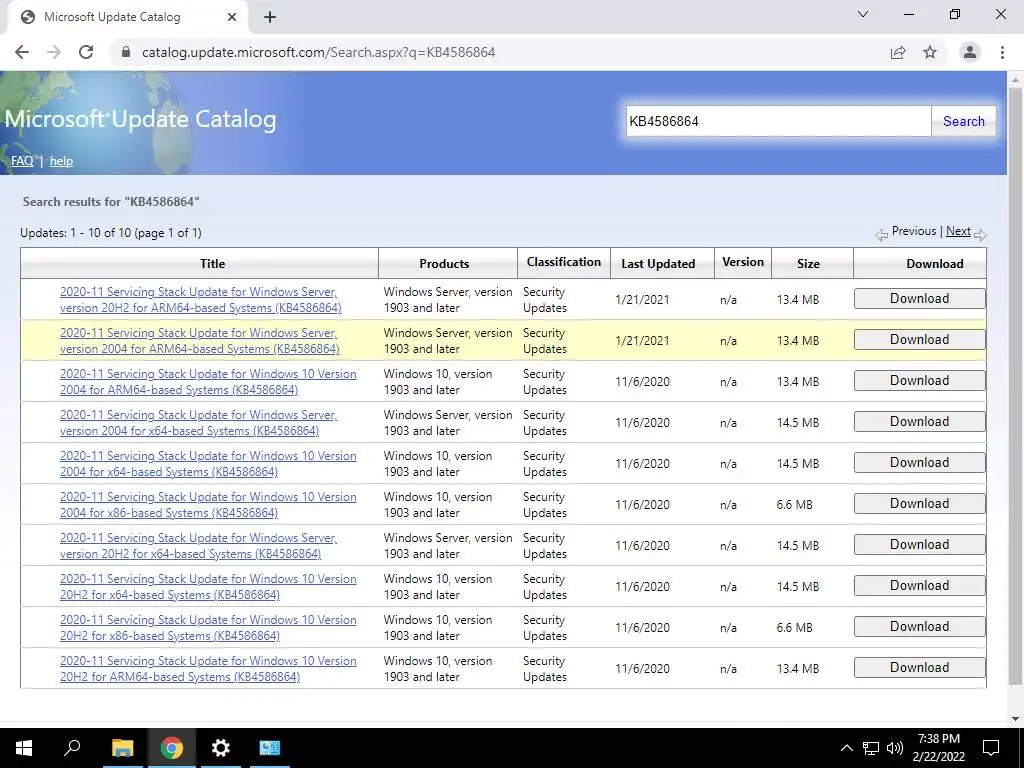Click scrollbar down arrow
1024x768 pixels.
coord(1015,719)
